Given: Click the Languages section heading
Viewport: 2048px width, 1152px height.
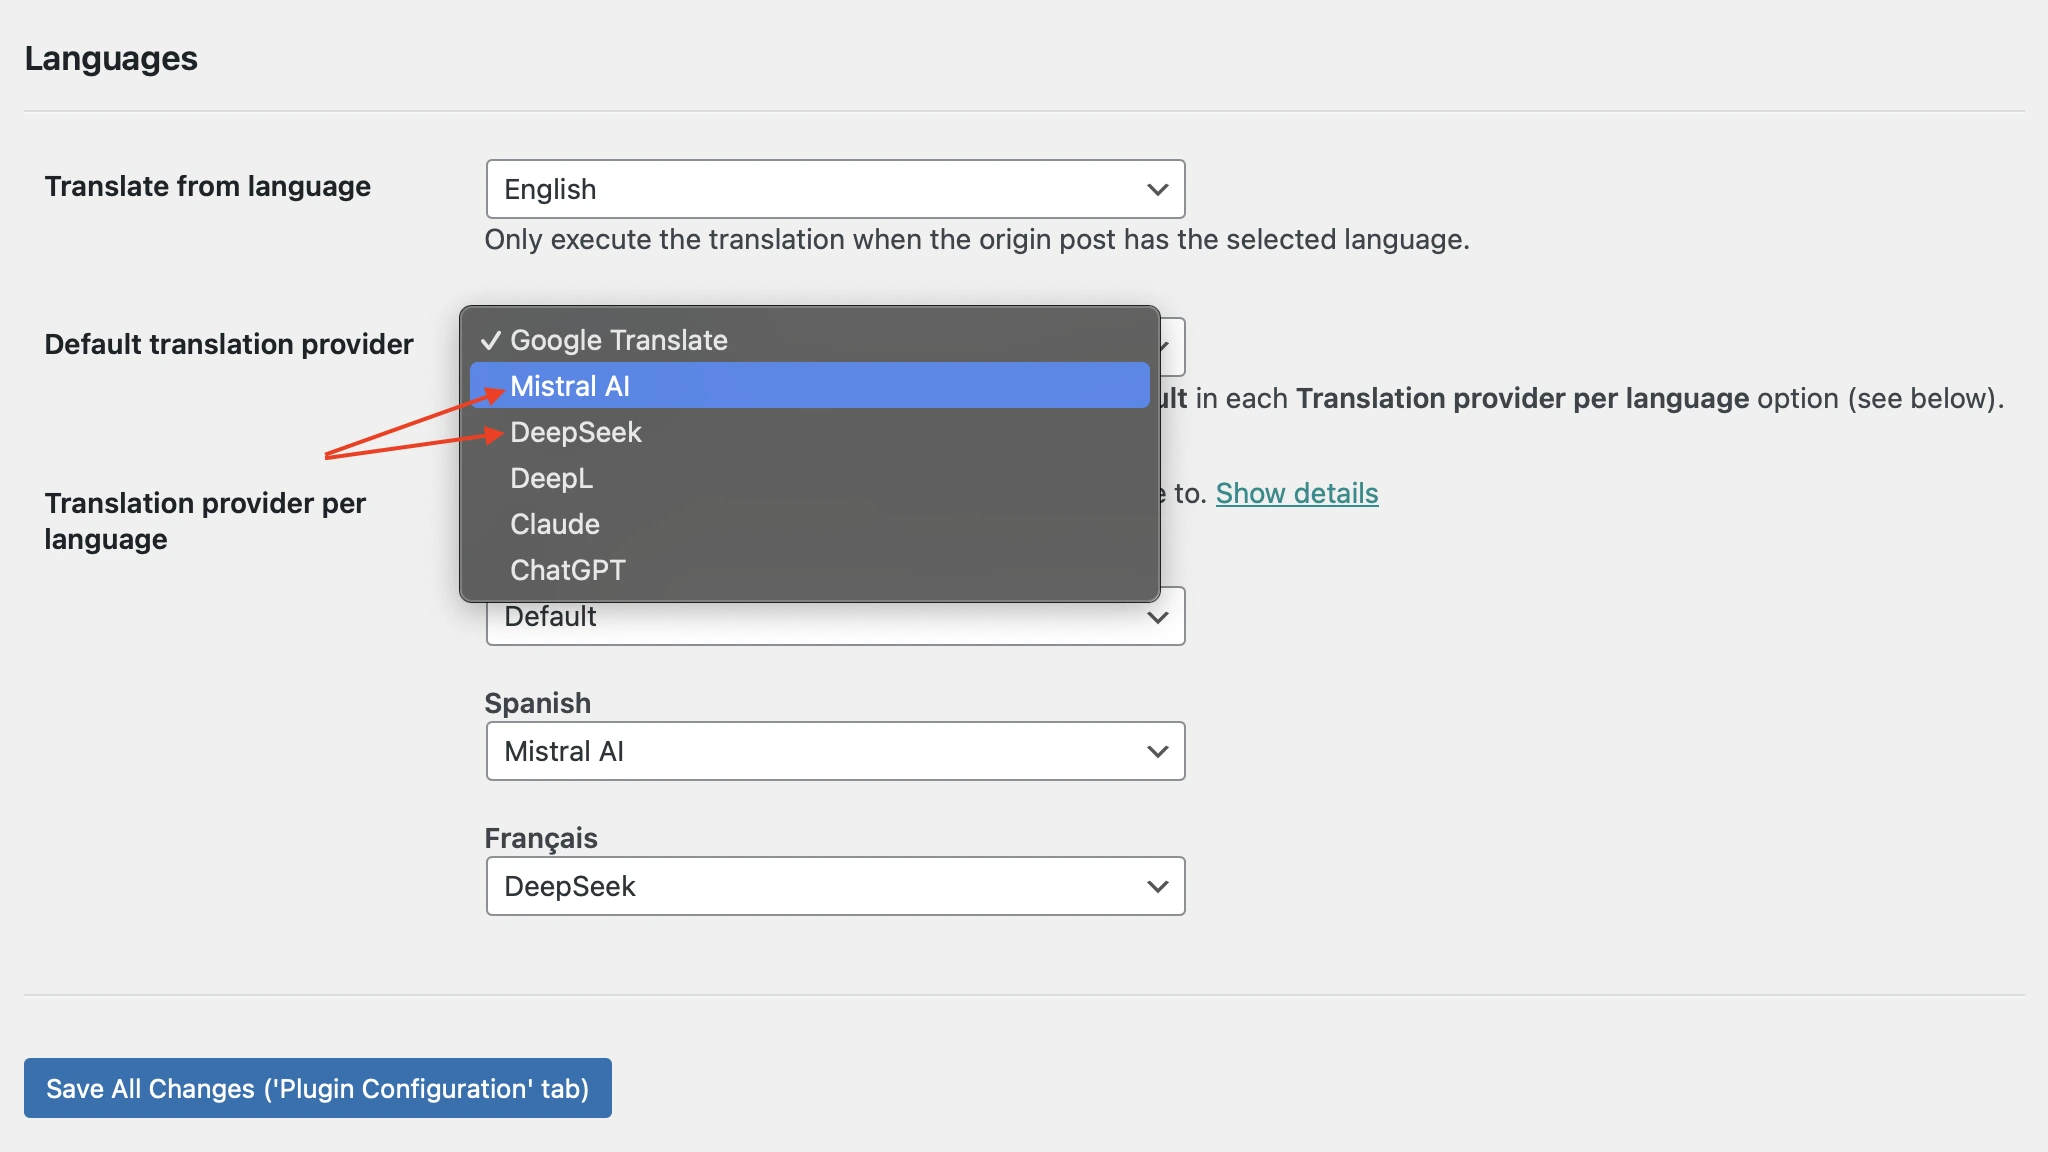Looking at the screenshot, I should tap(112, 58).
